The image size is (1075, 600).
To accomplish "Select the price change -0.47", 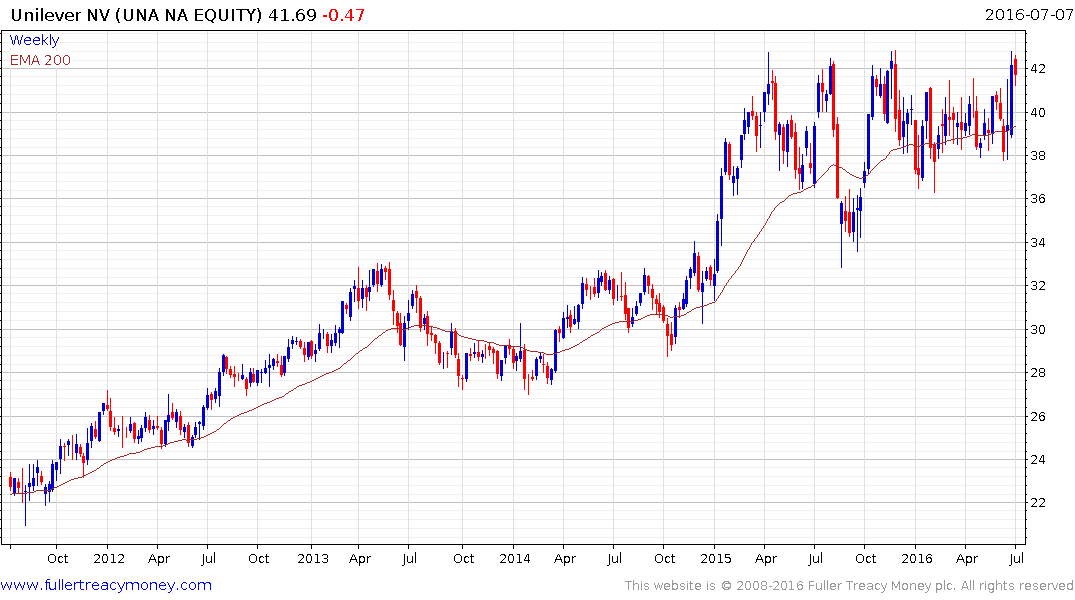I will [x=343, y=14].
